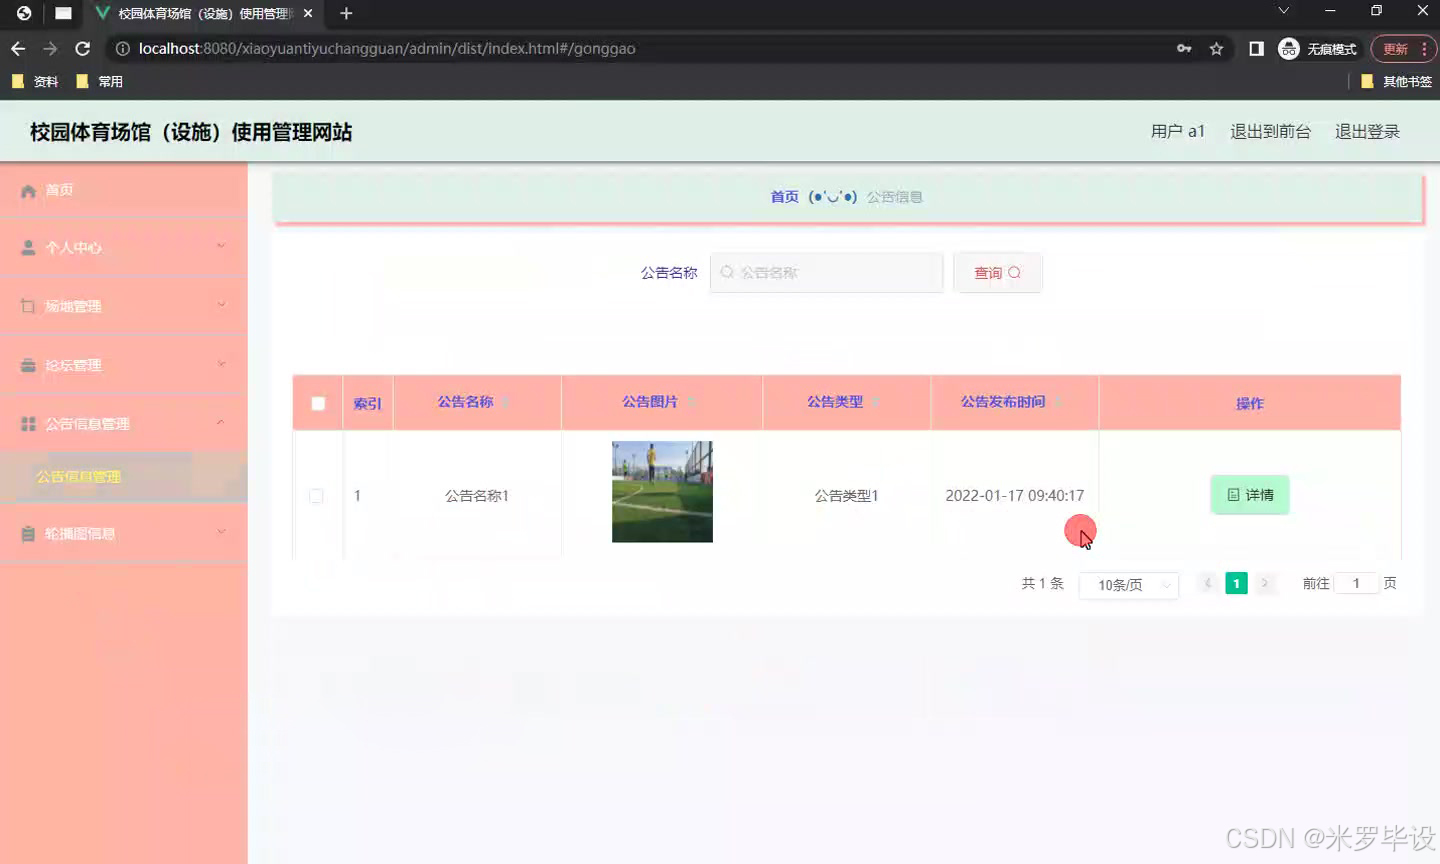1440x864 pixels.
Task: Check the select-all checkbox in table header
Action: [317, 402]
